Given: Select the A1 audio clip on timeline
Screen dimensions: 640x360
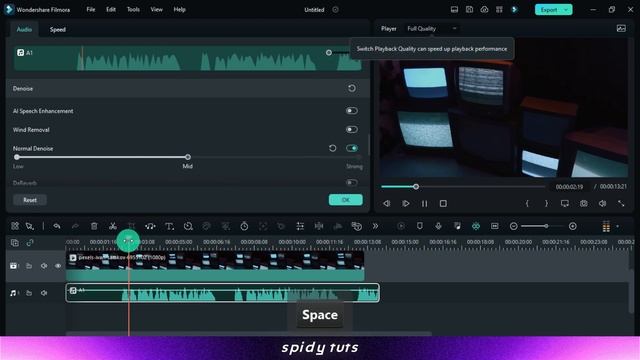Looking at the screenshot, I should click(222, 293).
